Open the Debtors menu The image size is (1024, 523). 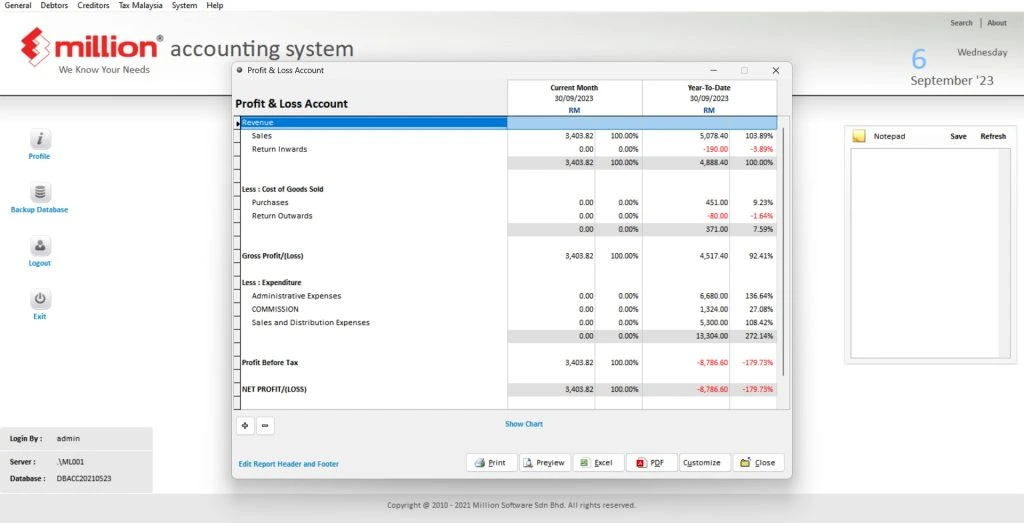click(56, 6)
